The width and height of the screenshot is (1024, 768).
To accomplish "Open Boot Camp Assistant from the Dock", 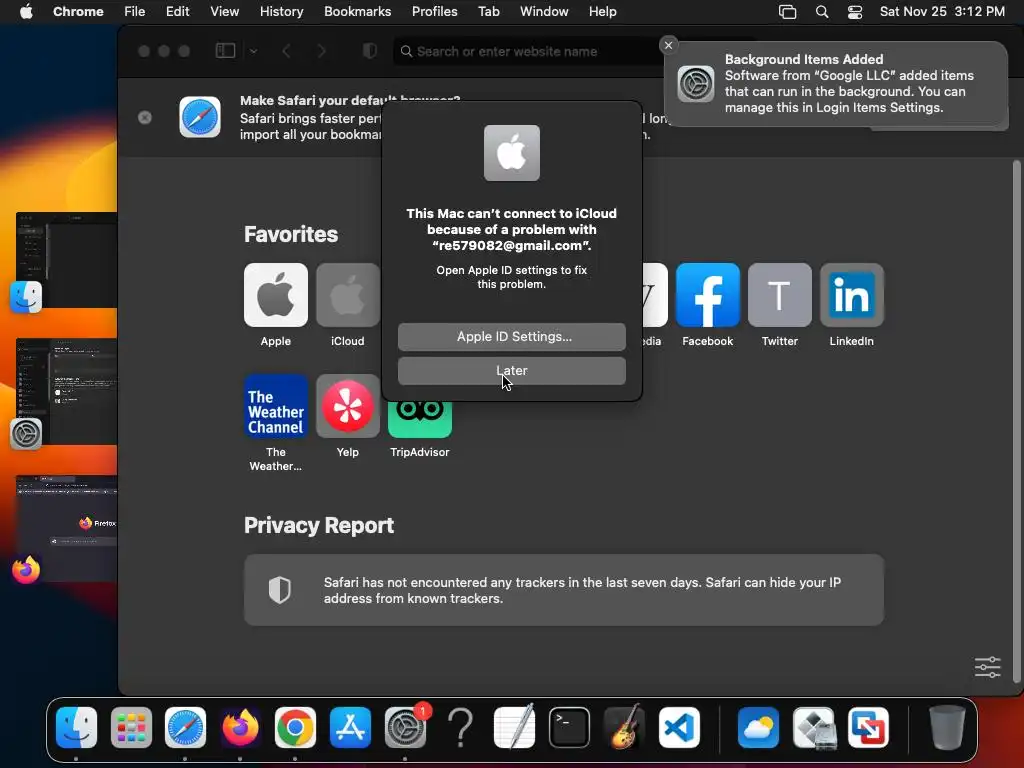I will (814, 727).
